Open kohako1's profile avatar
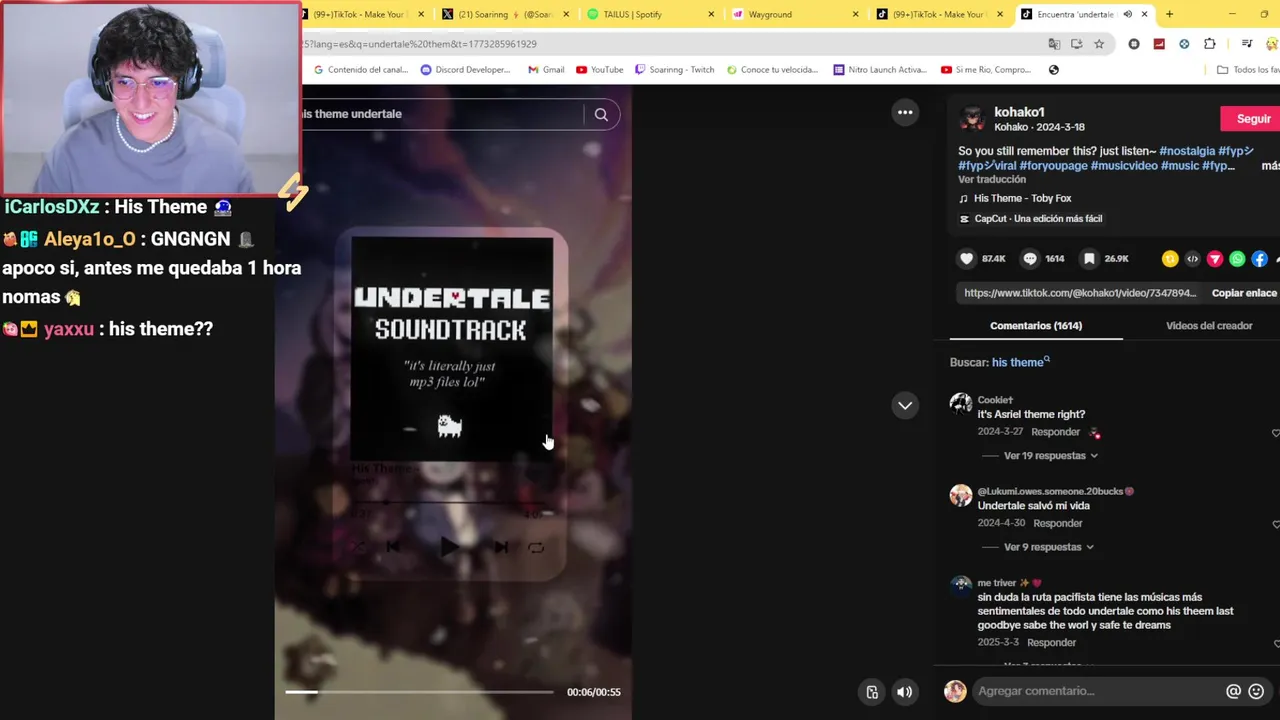This screenshot has width=1280, height=720. click(971, 118)
